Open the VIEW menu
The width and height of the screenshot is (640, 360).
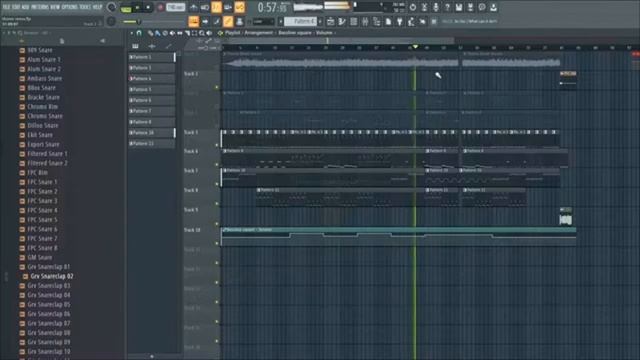(55, 7)
